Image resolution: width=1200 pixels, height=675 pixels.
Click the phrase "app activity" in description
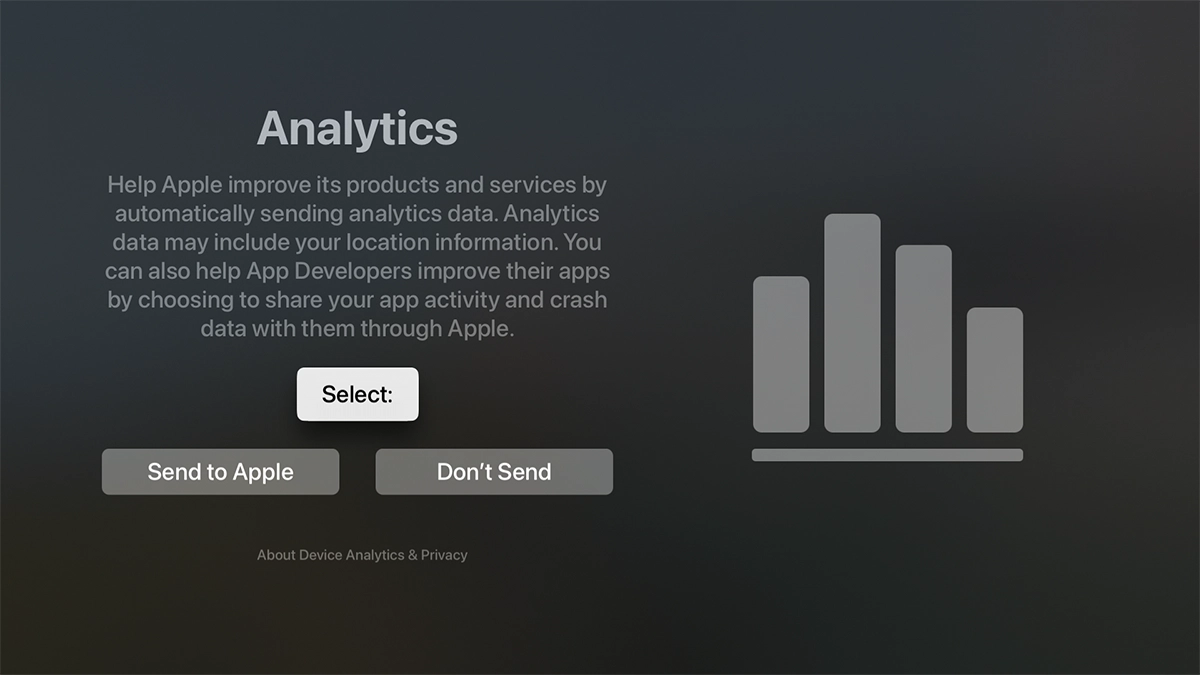click(x=448, y=300)
